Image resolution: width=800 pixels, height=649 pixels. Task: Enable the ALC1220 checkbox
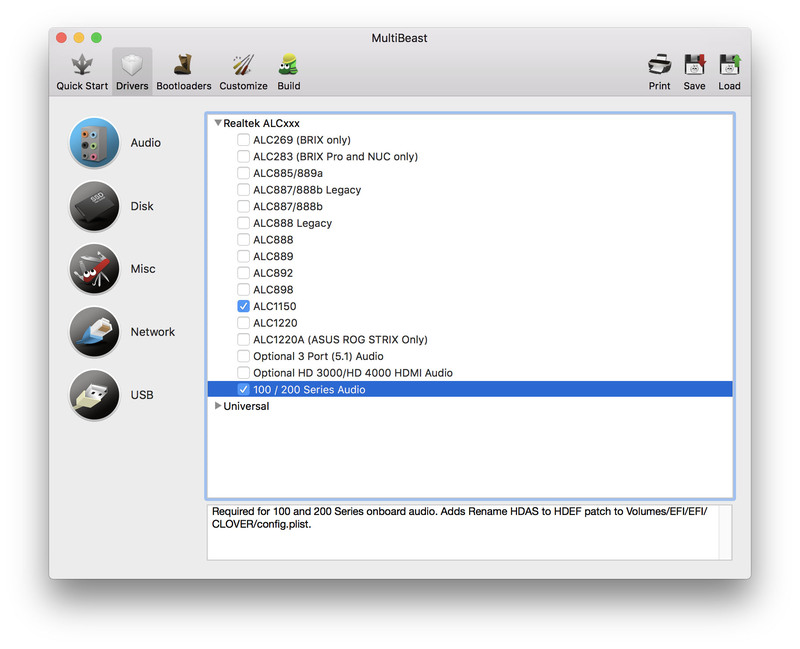243,323
